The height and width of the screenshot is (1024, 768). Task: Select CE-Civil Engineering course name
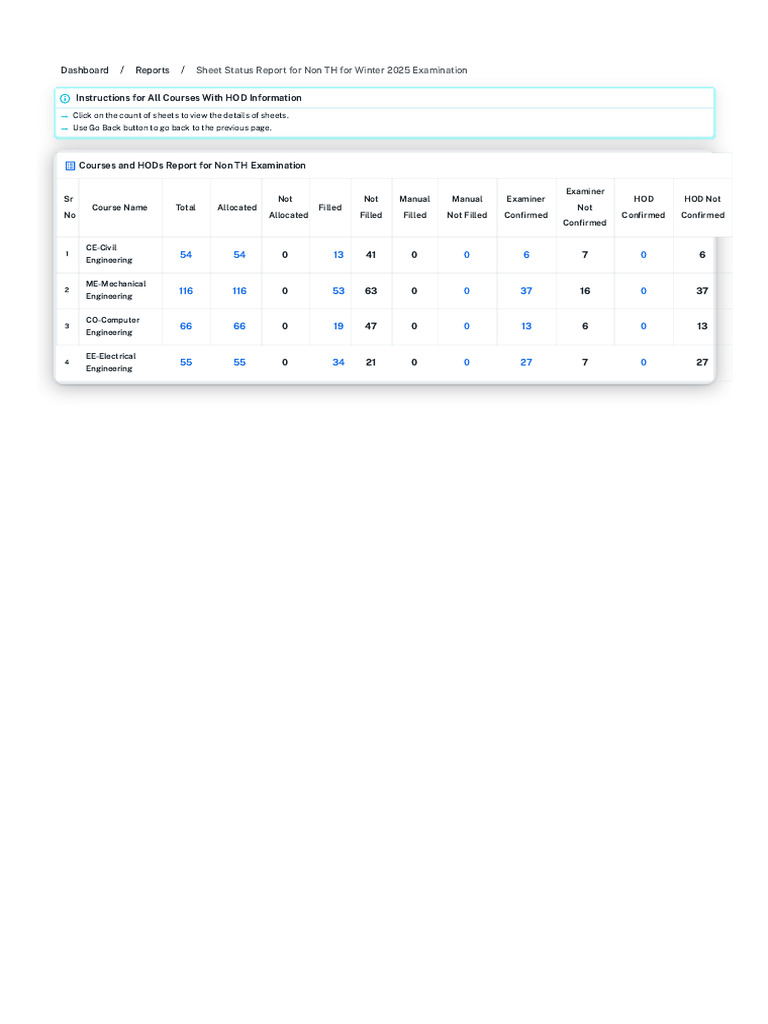pyautogui.click(x=109, y=254)
